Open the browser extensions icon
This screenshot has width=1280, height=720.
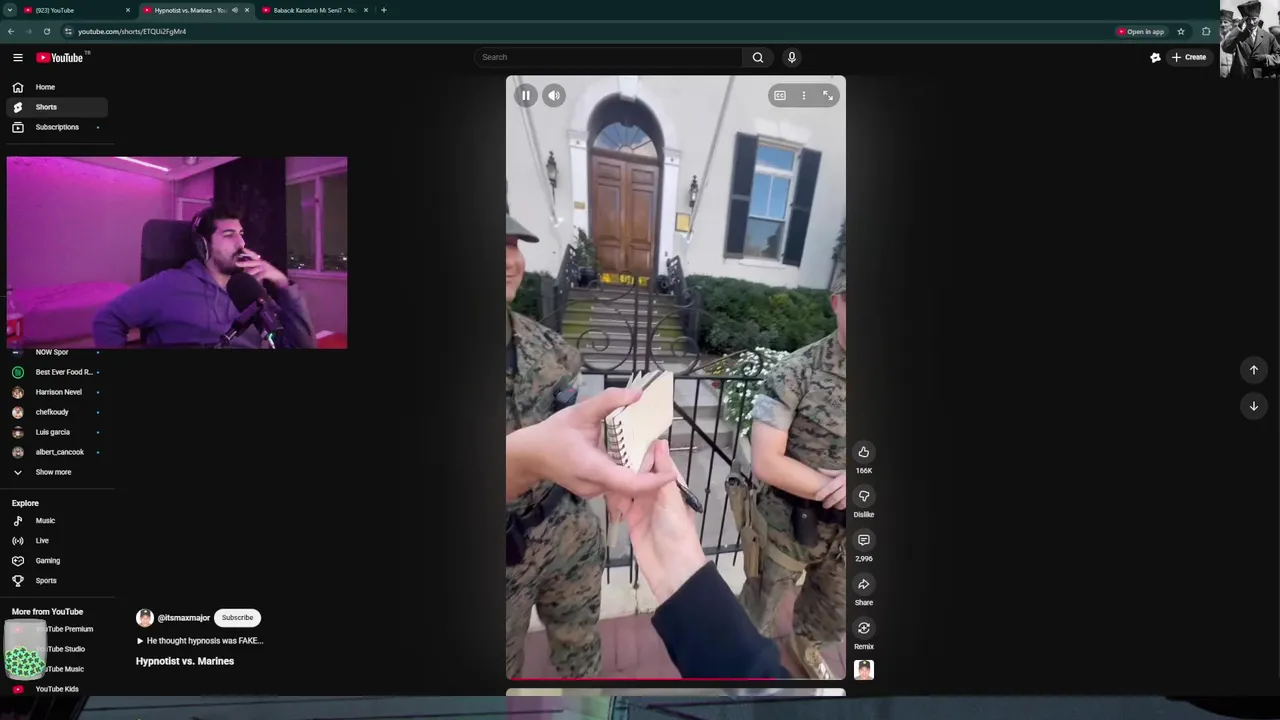tap(1206, 31)
